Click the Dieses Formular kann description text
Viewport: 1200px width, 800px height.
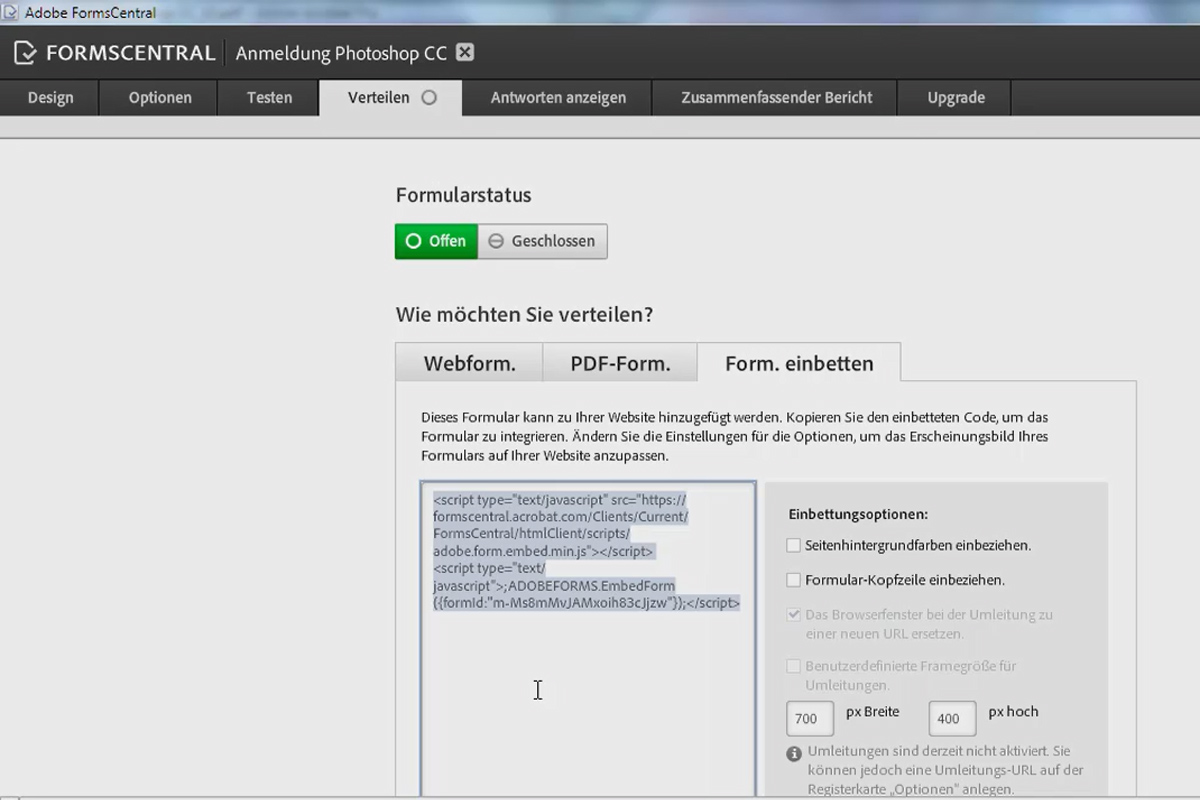(735, 436)
